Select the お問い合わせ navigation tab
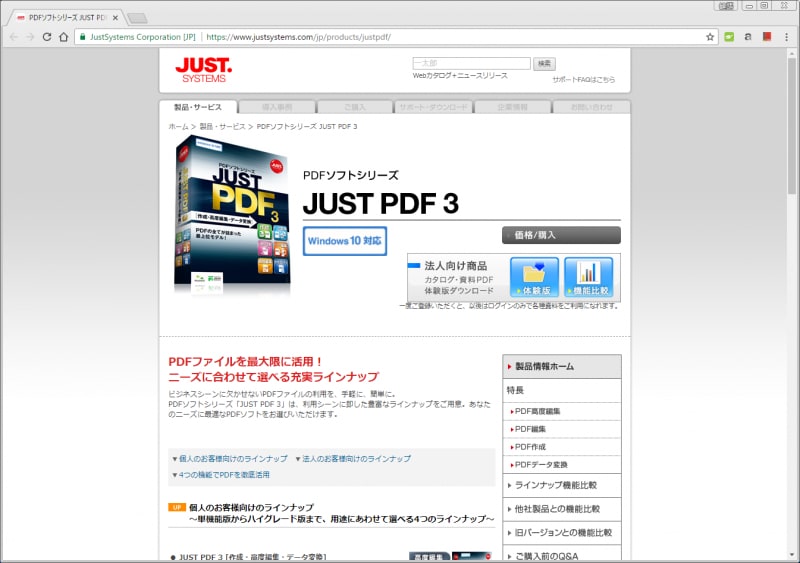800x563 pixels. pos(591,107)
